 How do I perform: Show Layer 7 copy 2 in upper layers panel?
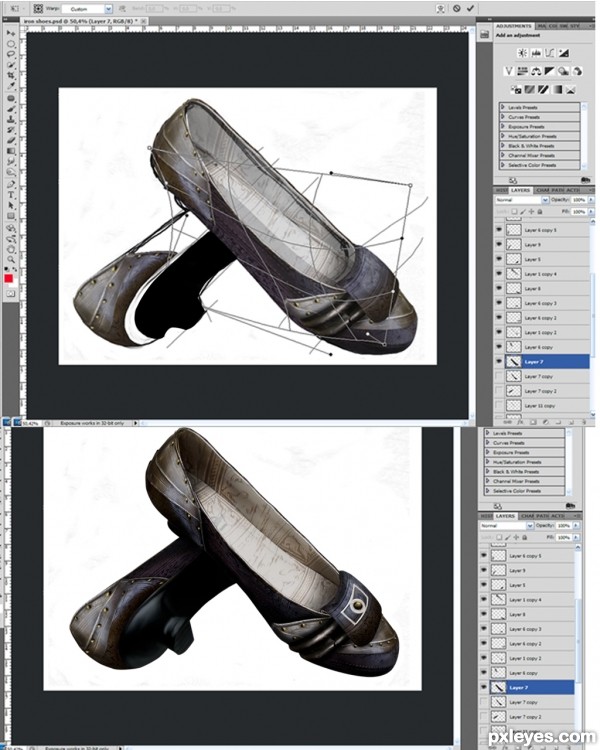499,391
